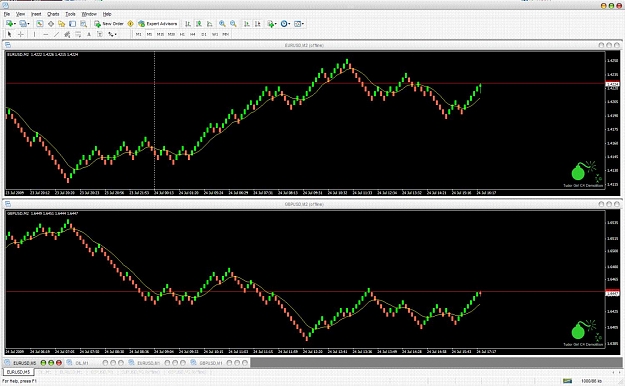Image resolution: width=625 pixels, height=386 pixels.
Task: Open the Periods clock dropdown
Action: [285, 24]
